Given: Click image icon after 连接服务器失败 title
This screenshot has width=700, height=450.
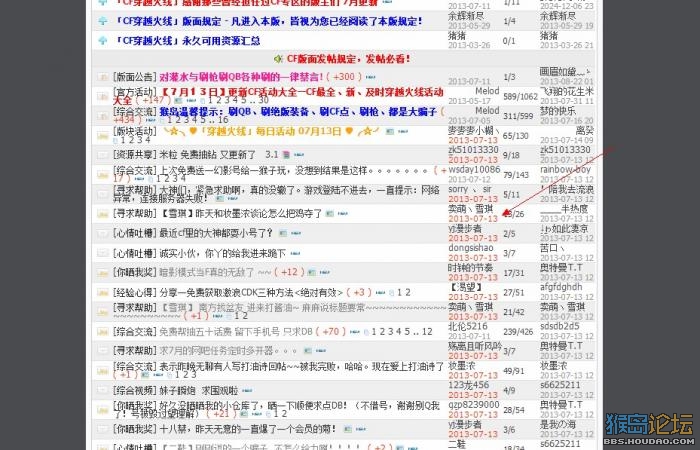Looking at the screenshot, I should (x=220, y=198).
